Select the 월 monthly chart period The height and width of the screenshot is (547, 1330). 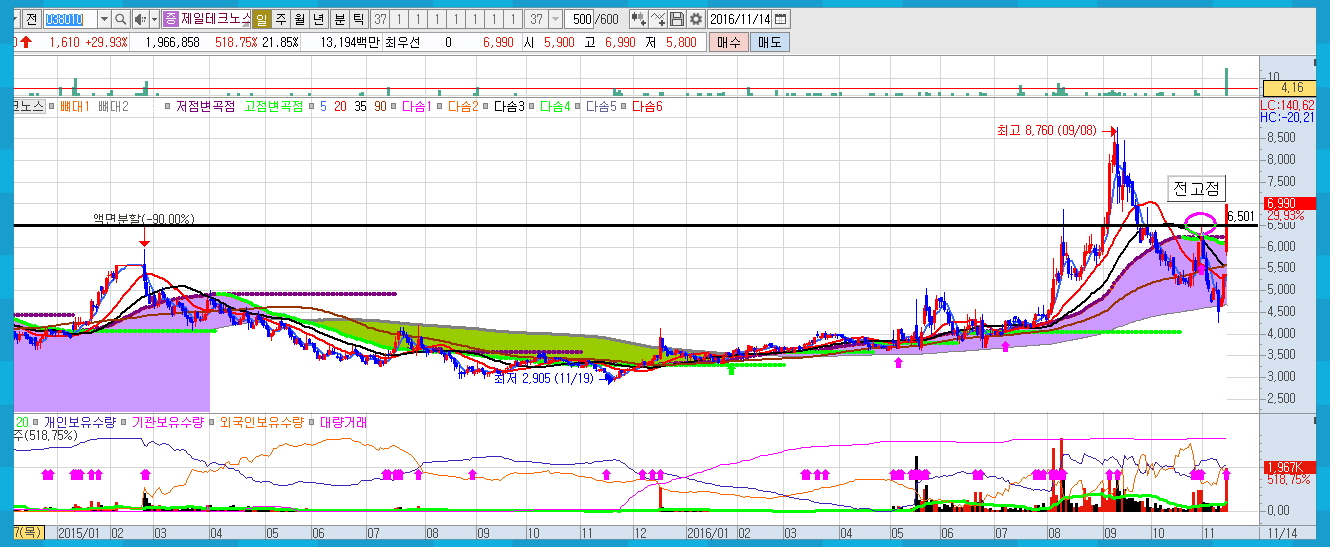(x=299, y=19)
